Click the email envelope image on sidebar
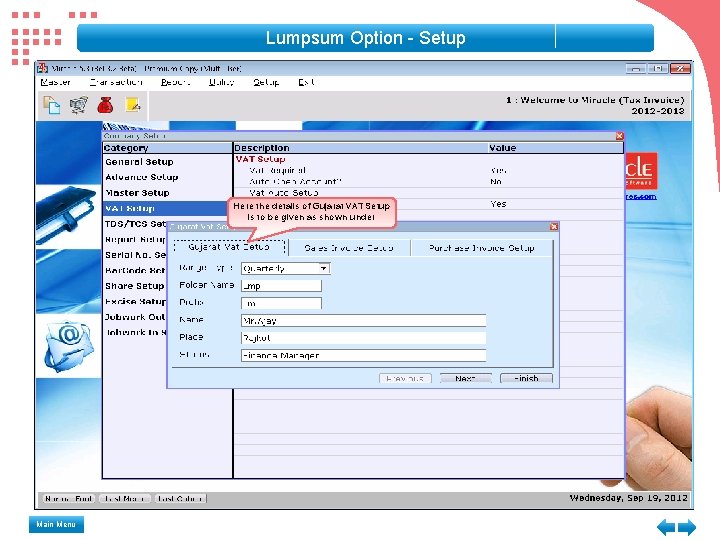The image size is (720, 540). point(68,346)
